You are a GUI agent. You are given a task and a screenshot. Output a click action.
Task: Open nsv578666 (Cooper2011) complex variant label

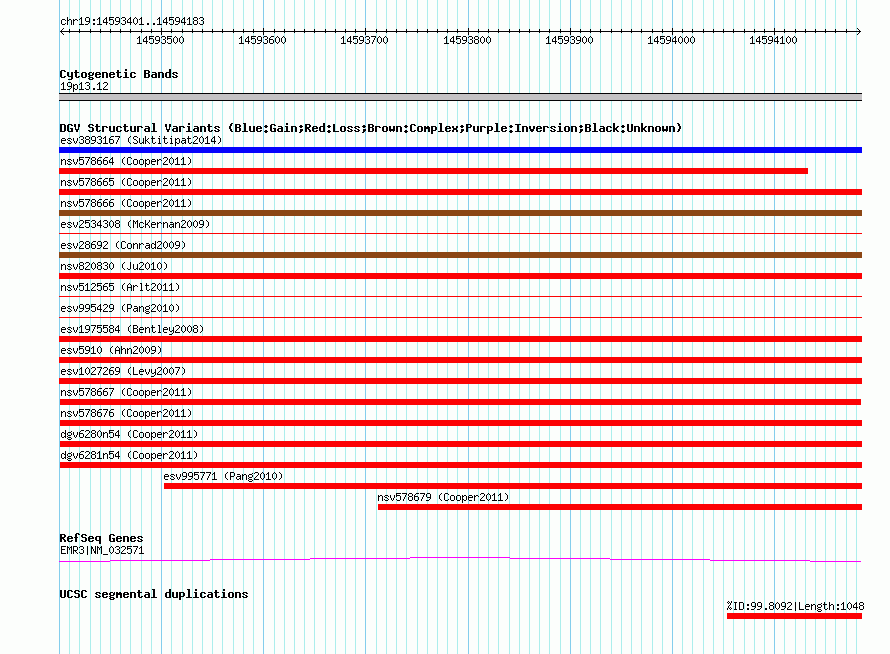126,203
